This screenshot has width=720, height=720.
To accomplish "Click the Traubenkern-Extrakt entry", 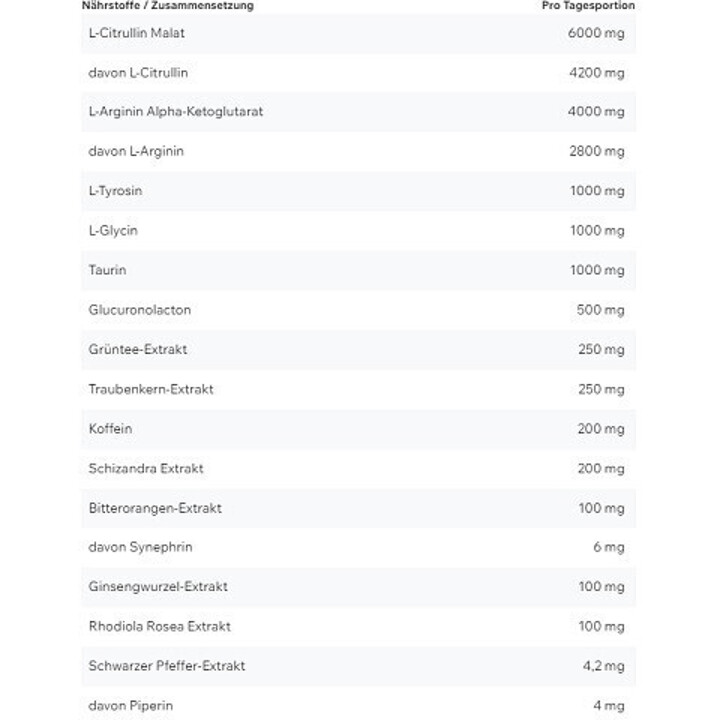I will click(151, 389).
